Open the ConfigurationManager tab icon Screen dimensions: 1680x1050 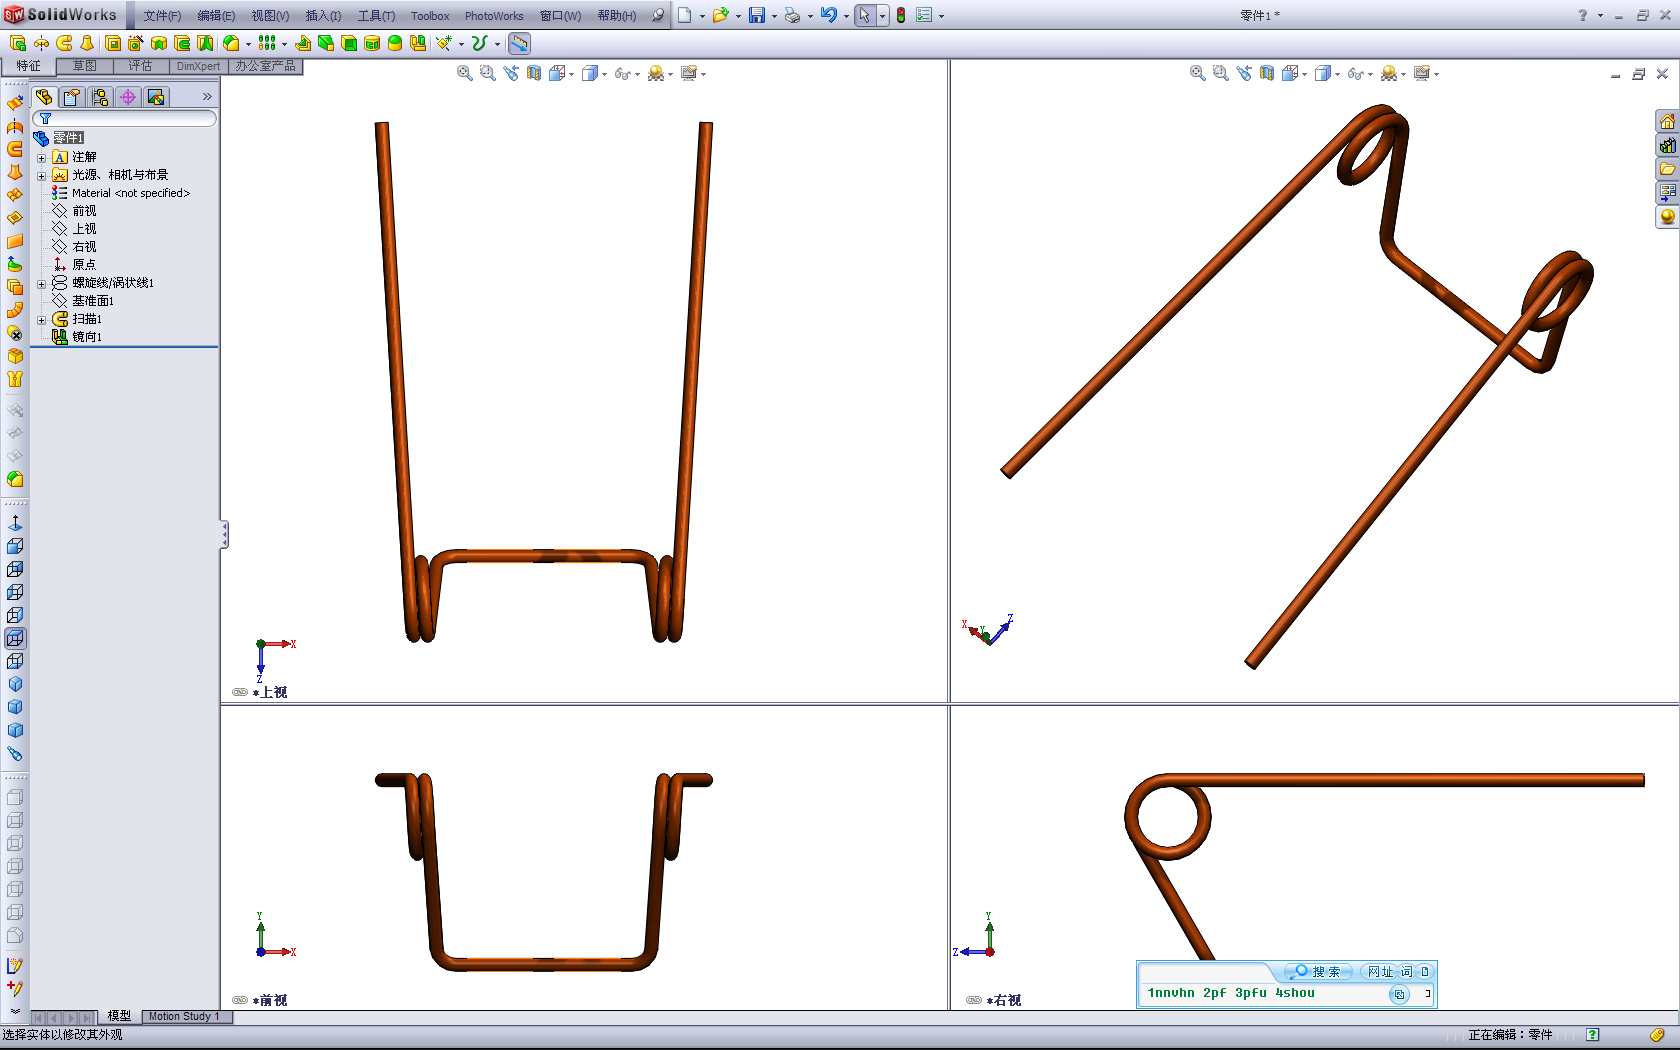[x=100, y=97]
